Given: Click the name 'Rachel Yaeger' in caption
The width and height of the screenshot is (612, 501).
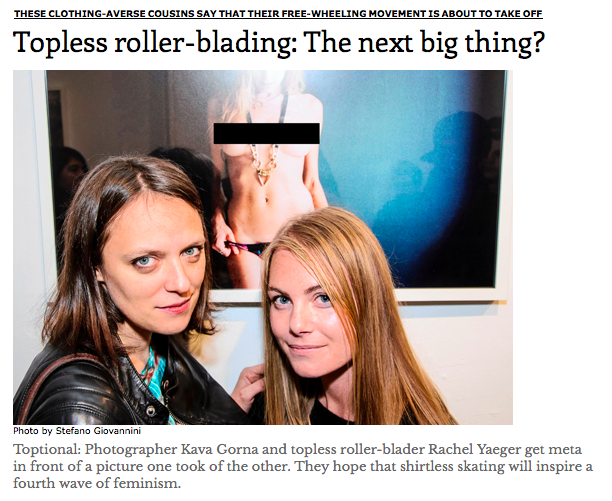Looking at the screenshot, I should (475, 449).
